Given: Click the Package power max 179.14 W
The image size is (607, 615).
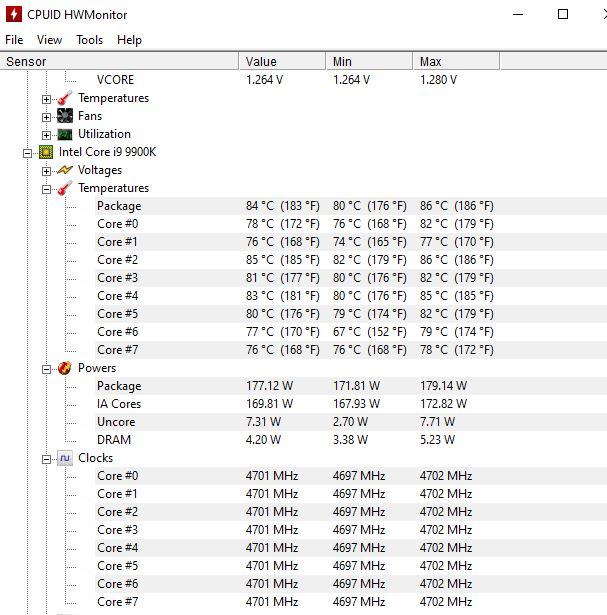Looking at the screenshot, I should tap(443, 386).
